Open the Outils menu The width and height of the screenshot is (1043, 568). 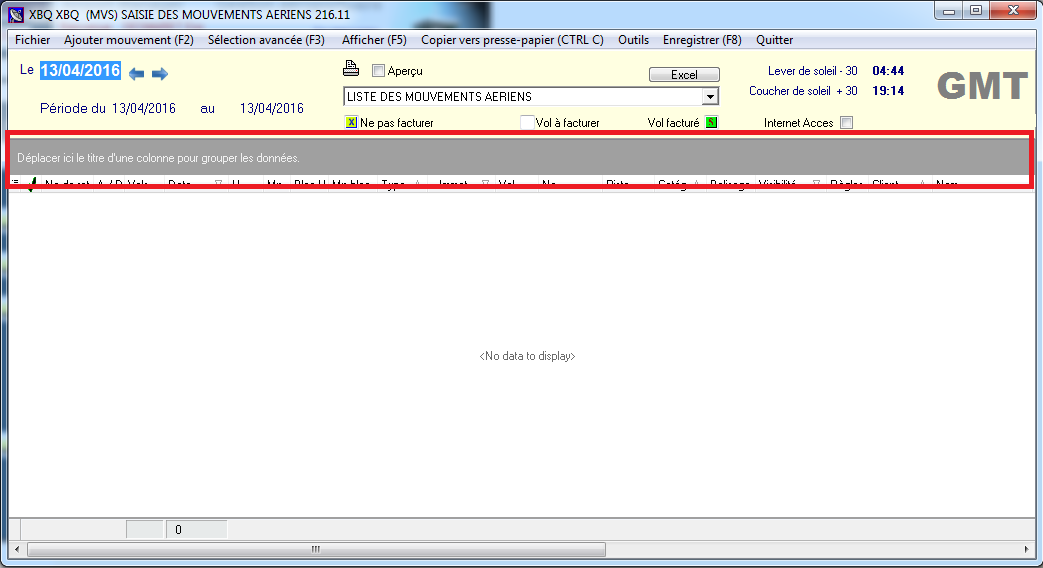(x=633, y=40)
